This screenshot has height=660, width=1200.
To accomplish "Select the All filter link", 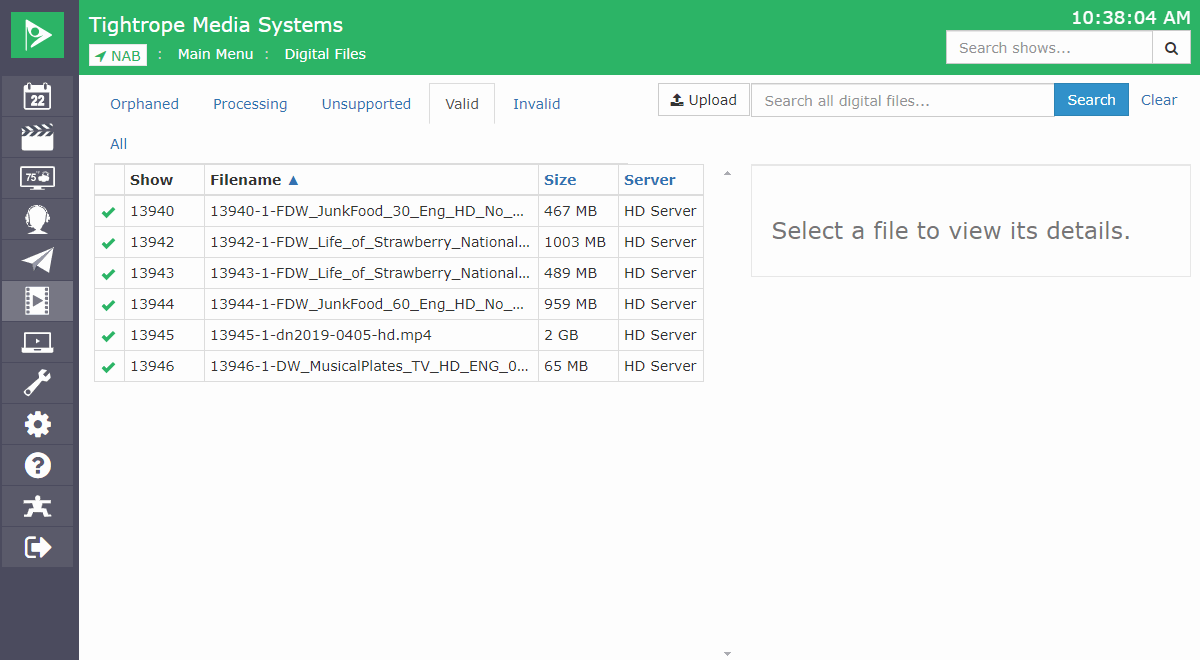I will [x=118, y=144].
